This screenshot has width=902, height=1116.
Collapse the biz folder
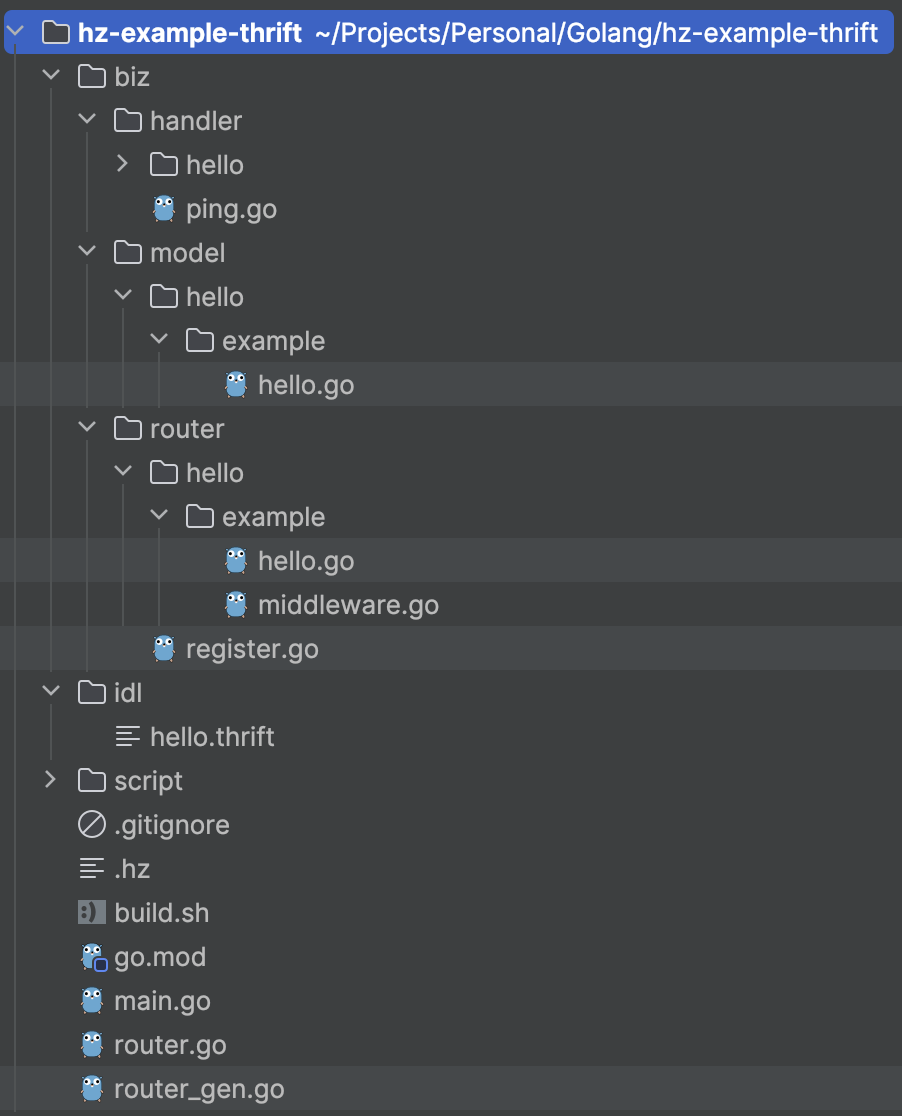51,76
